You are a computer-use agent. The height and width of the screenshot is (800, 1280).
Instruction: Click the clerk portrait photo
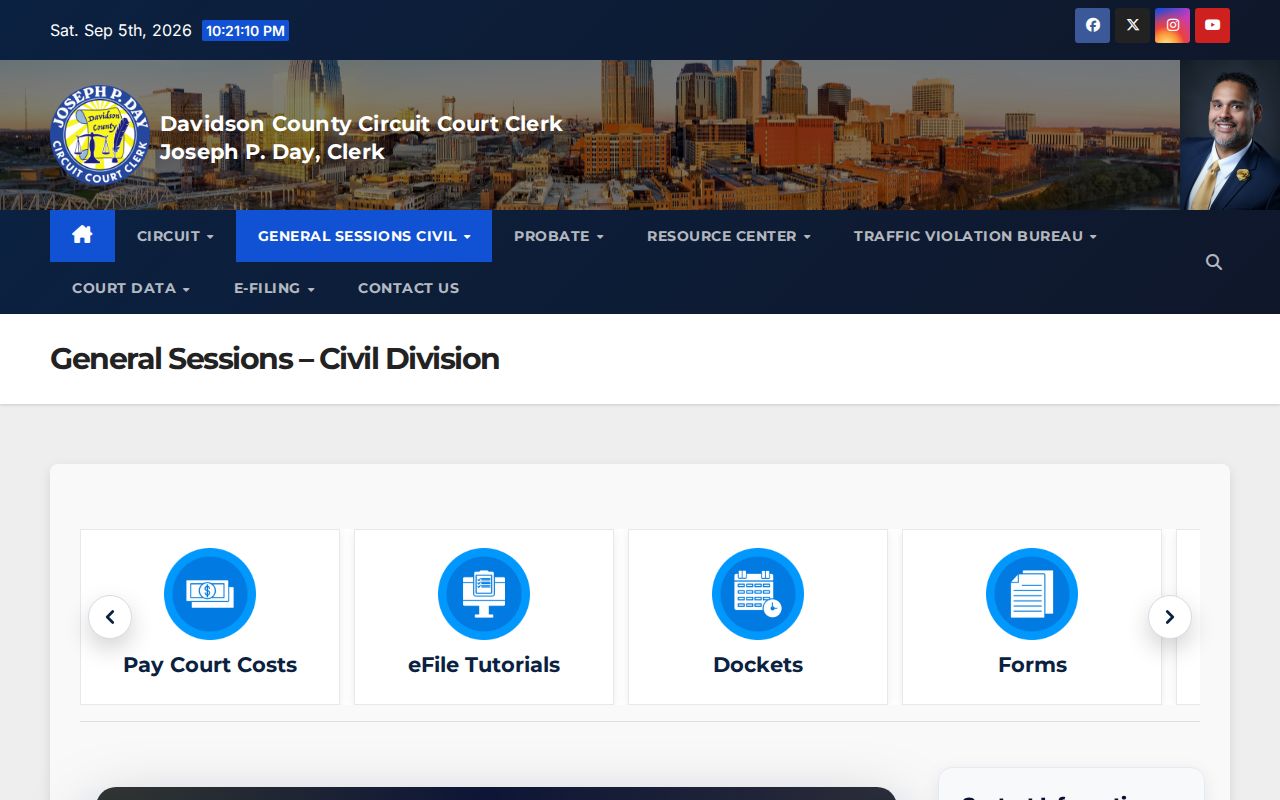[1230, 135]
